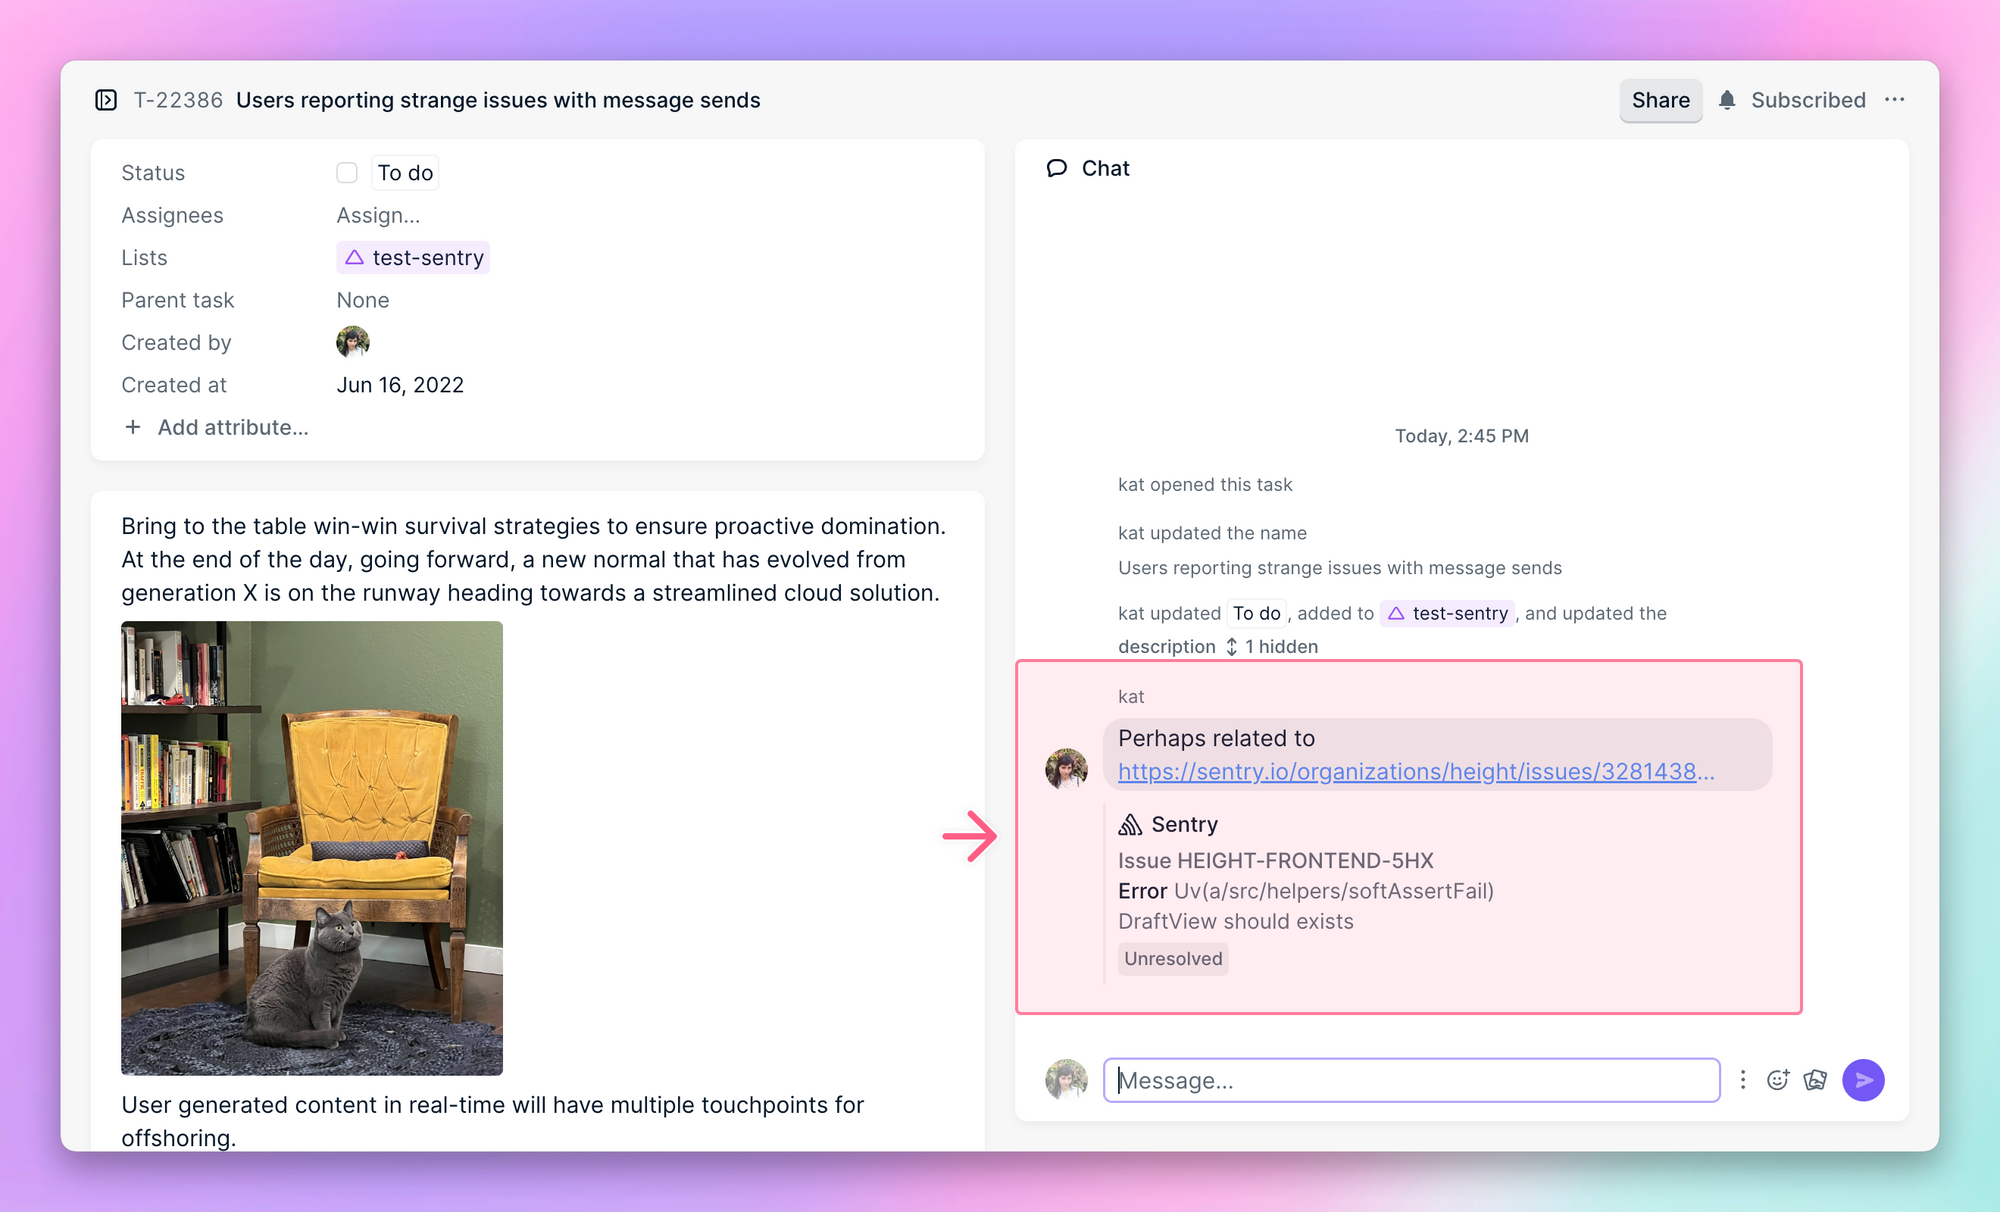Expand the 1 hidden activity
The width and height of the screenshot is (2000, 1212).
1271,646
